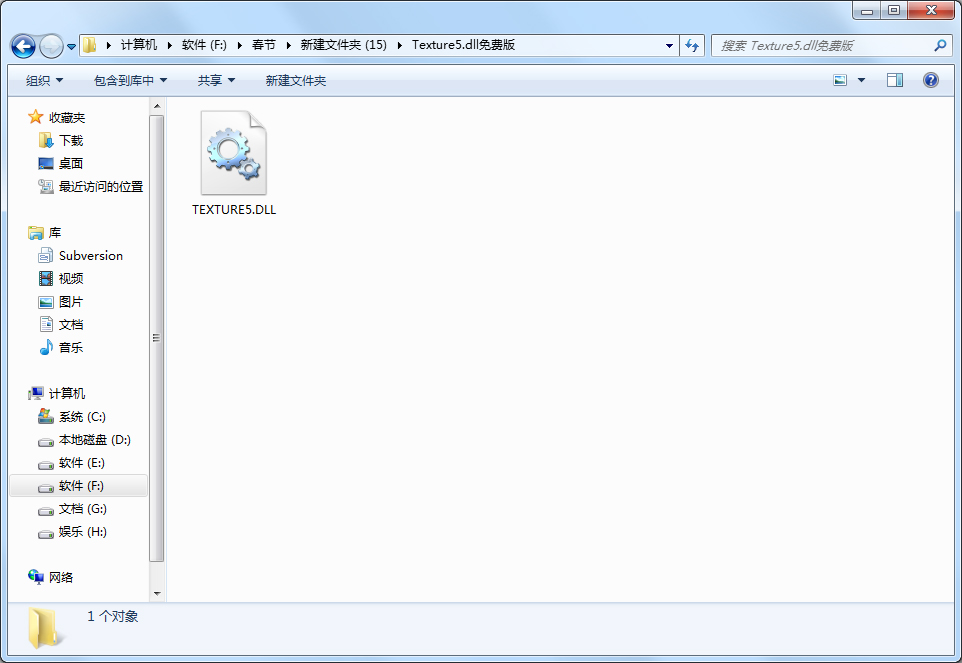Open the 包含到库中 dropdown

130,80
